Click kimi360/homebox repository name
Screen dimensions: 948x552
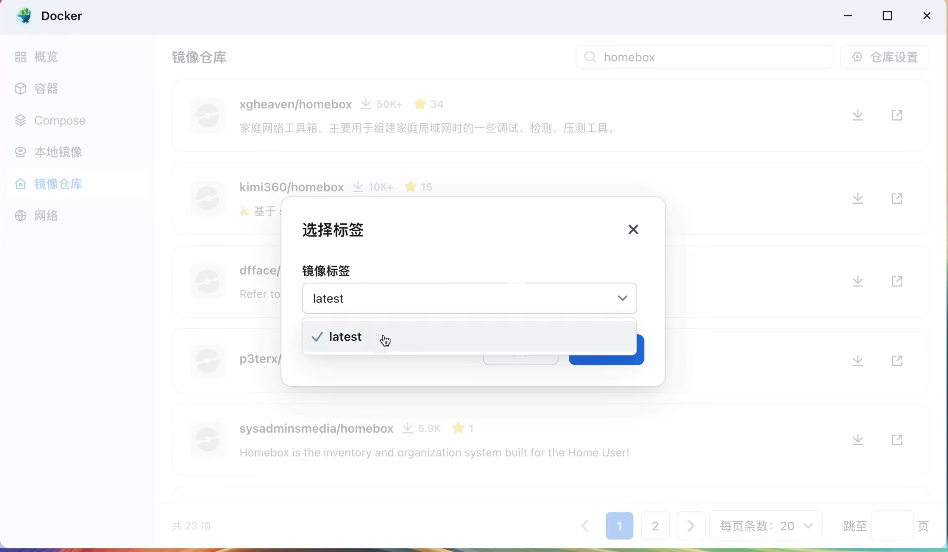point(291,187)
